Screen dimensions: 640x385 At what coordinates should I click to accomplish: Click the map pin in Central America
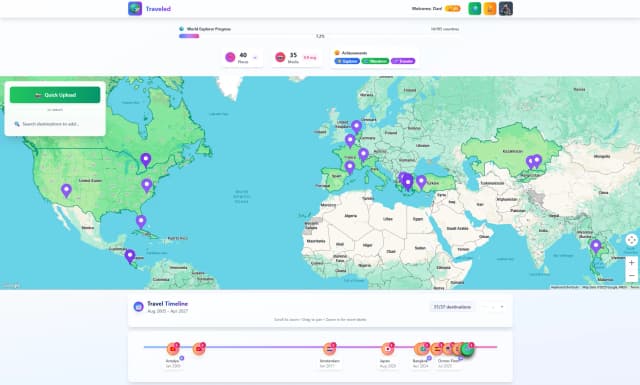(130, 256)
